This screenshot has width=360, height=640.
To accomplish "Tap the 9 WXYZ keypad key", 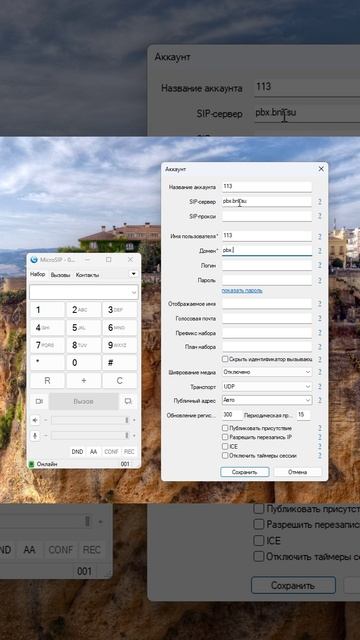I will [120, 345].
